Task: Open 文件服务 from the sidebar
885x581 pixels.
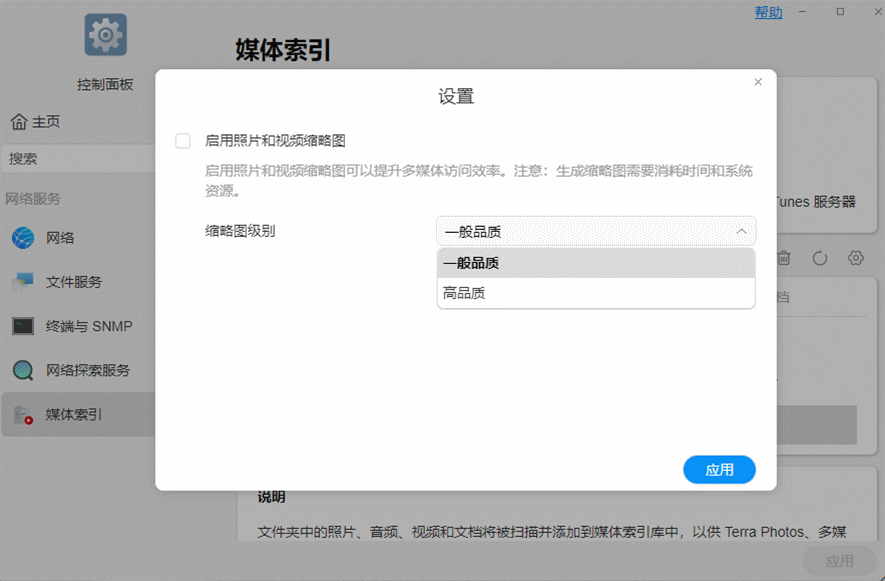Action: 22,282
